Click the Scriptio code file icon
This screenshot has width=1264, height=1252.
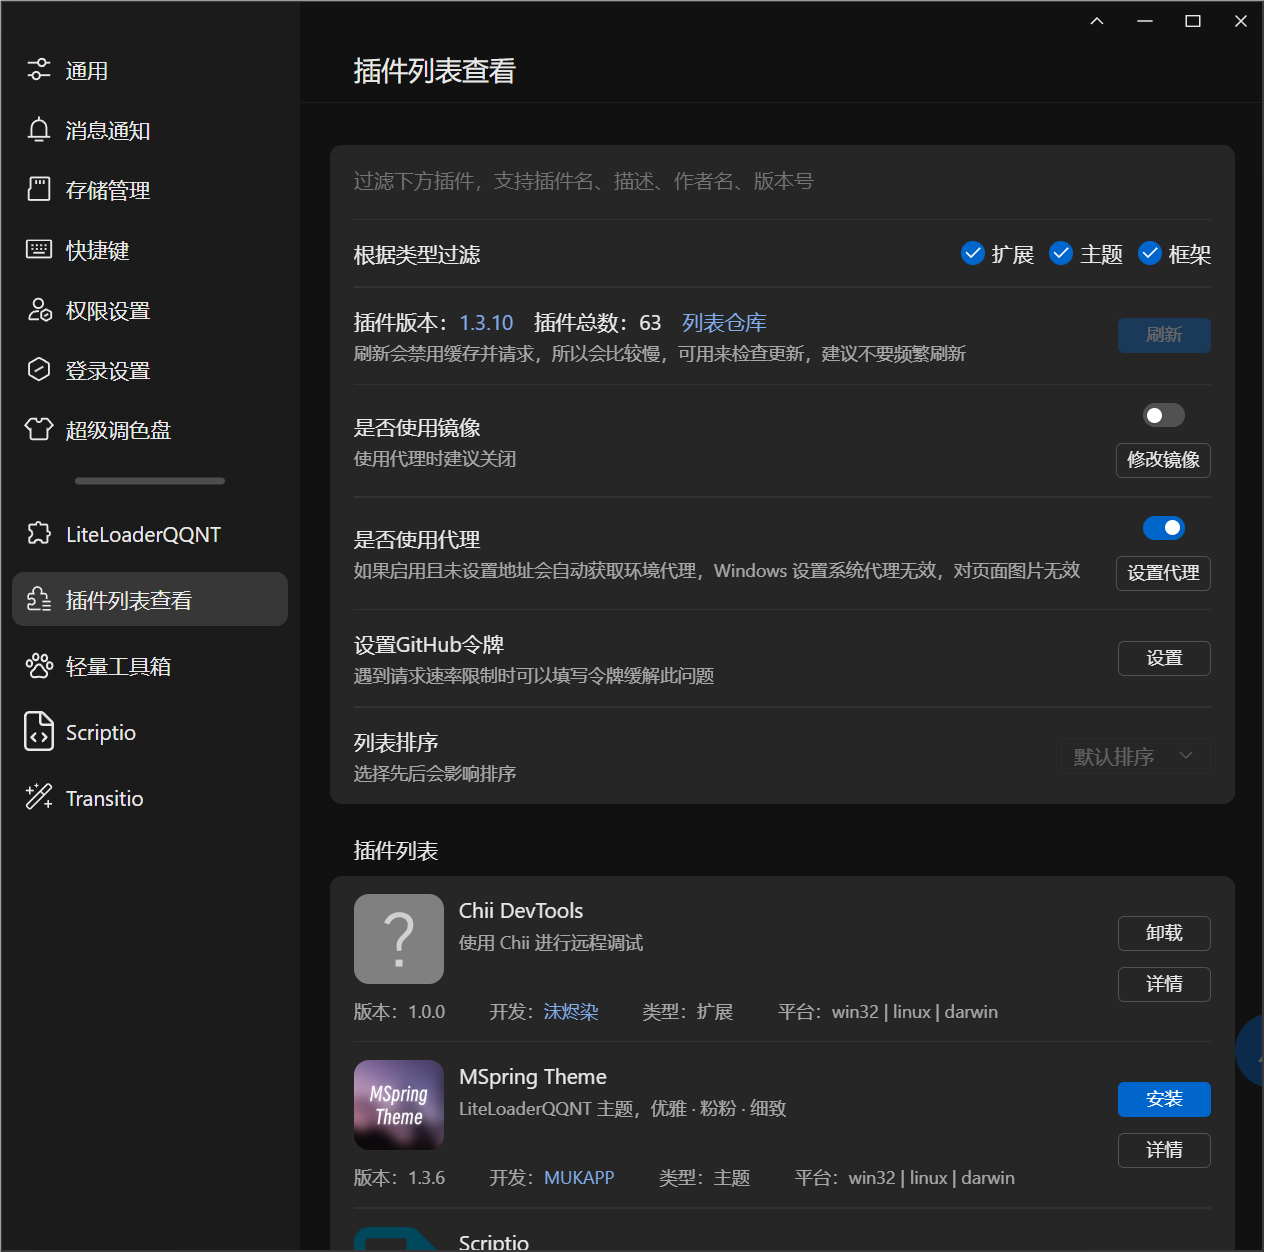pyautogui.click(x=39, y=732)
